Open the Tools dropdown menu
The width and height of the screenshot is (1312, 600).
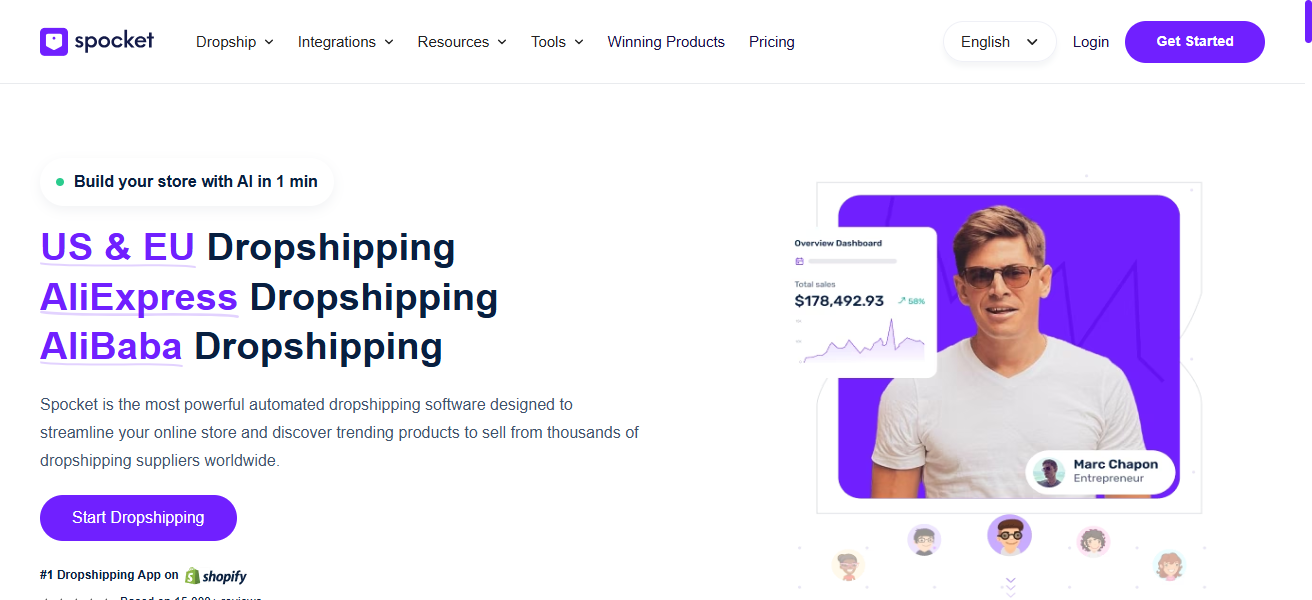557,42
